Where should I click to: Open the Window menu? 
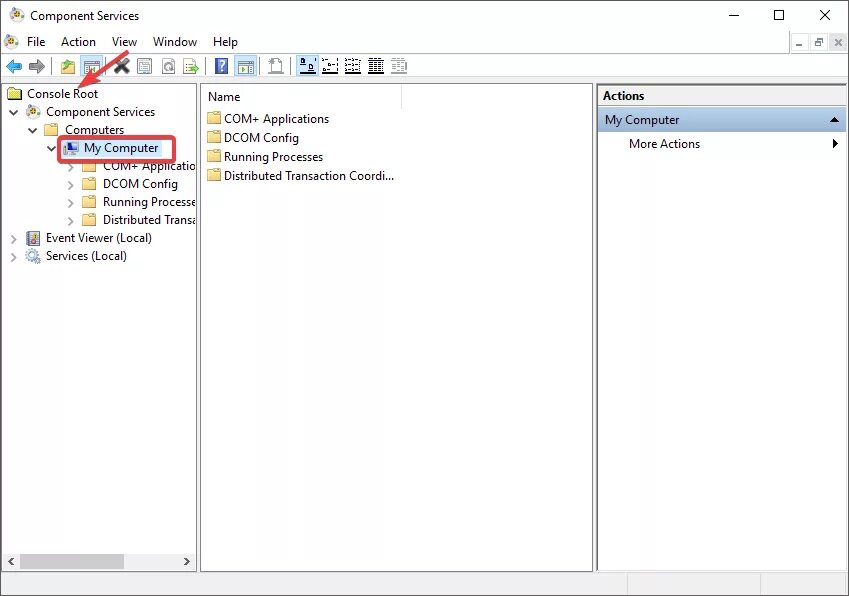coord(175,42)
